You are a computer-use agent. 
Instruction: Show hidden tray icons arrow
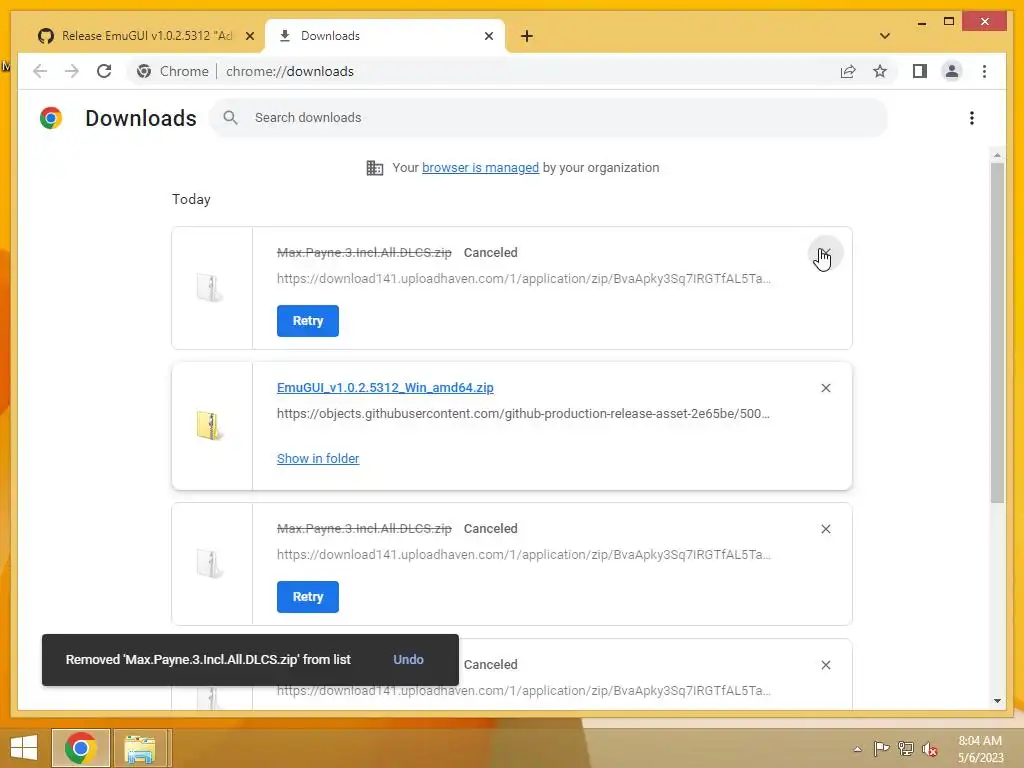(x=857, y=749)
